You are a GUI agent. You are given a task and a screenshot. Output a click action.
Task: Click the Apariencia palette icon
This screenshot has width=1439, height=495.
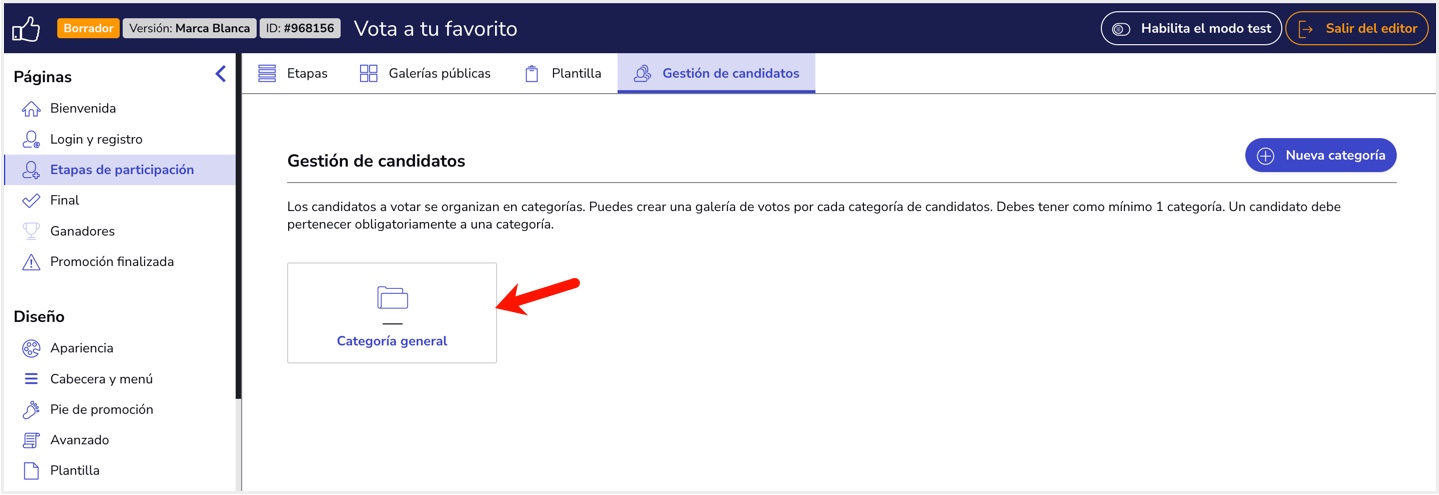click(31, 349)
